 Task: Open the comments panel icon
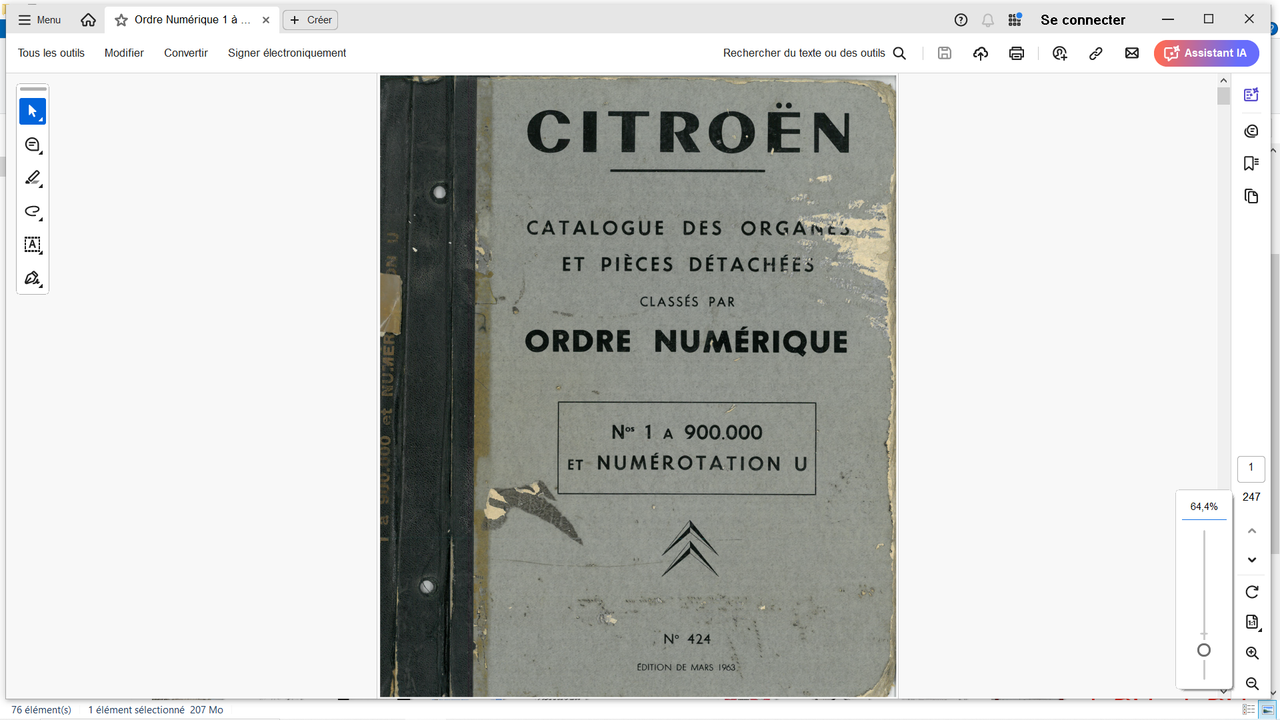(1251, 131)
